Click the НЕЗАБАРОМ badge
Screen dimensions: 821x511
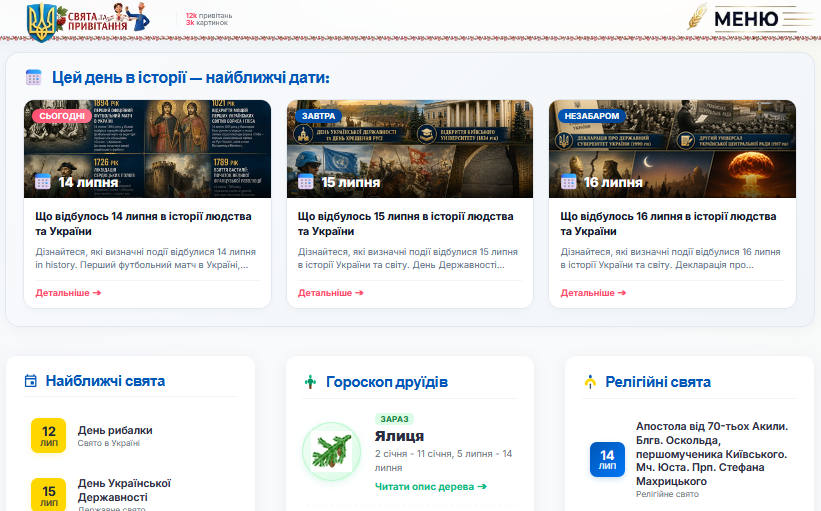coord(592,116)
